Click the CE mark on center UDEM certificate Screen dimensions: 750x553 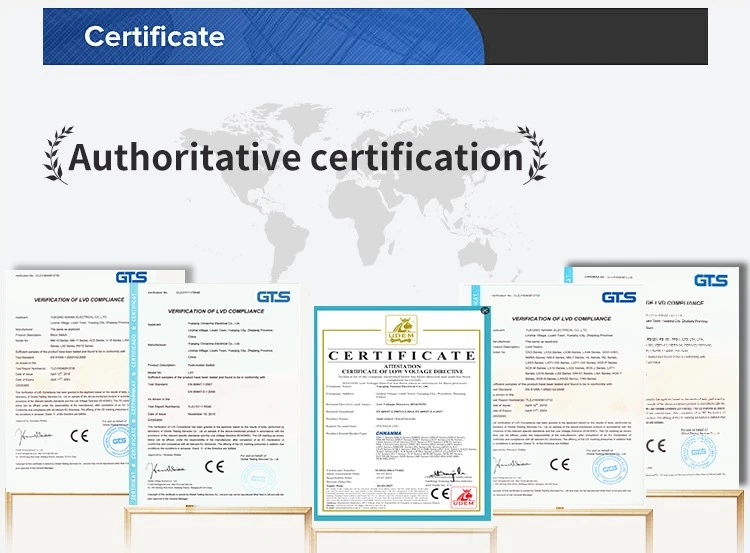point(440,493)
